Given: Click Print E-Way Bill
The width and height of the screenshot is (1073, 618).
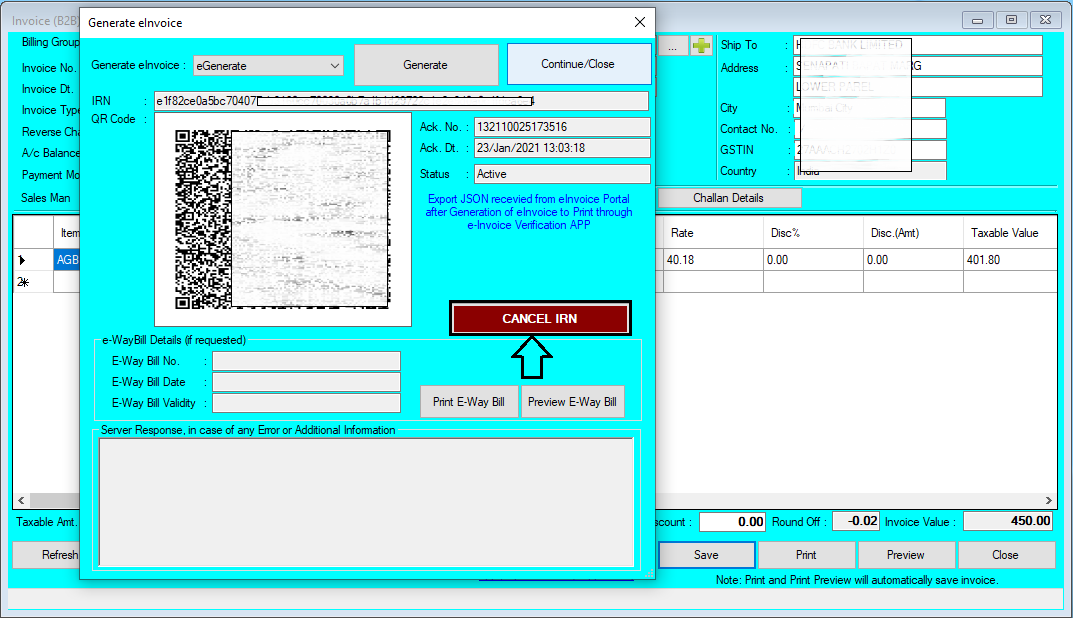Looking at the screenshot, I should point(469,401).
